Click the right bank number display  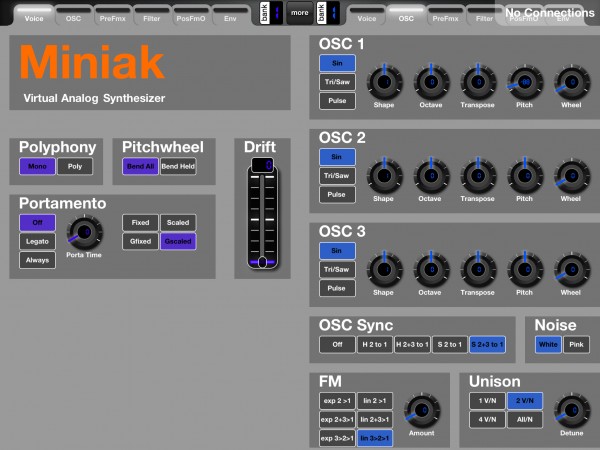point(333,13)
